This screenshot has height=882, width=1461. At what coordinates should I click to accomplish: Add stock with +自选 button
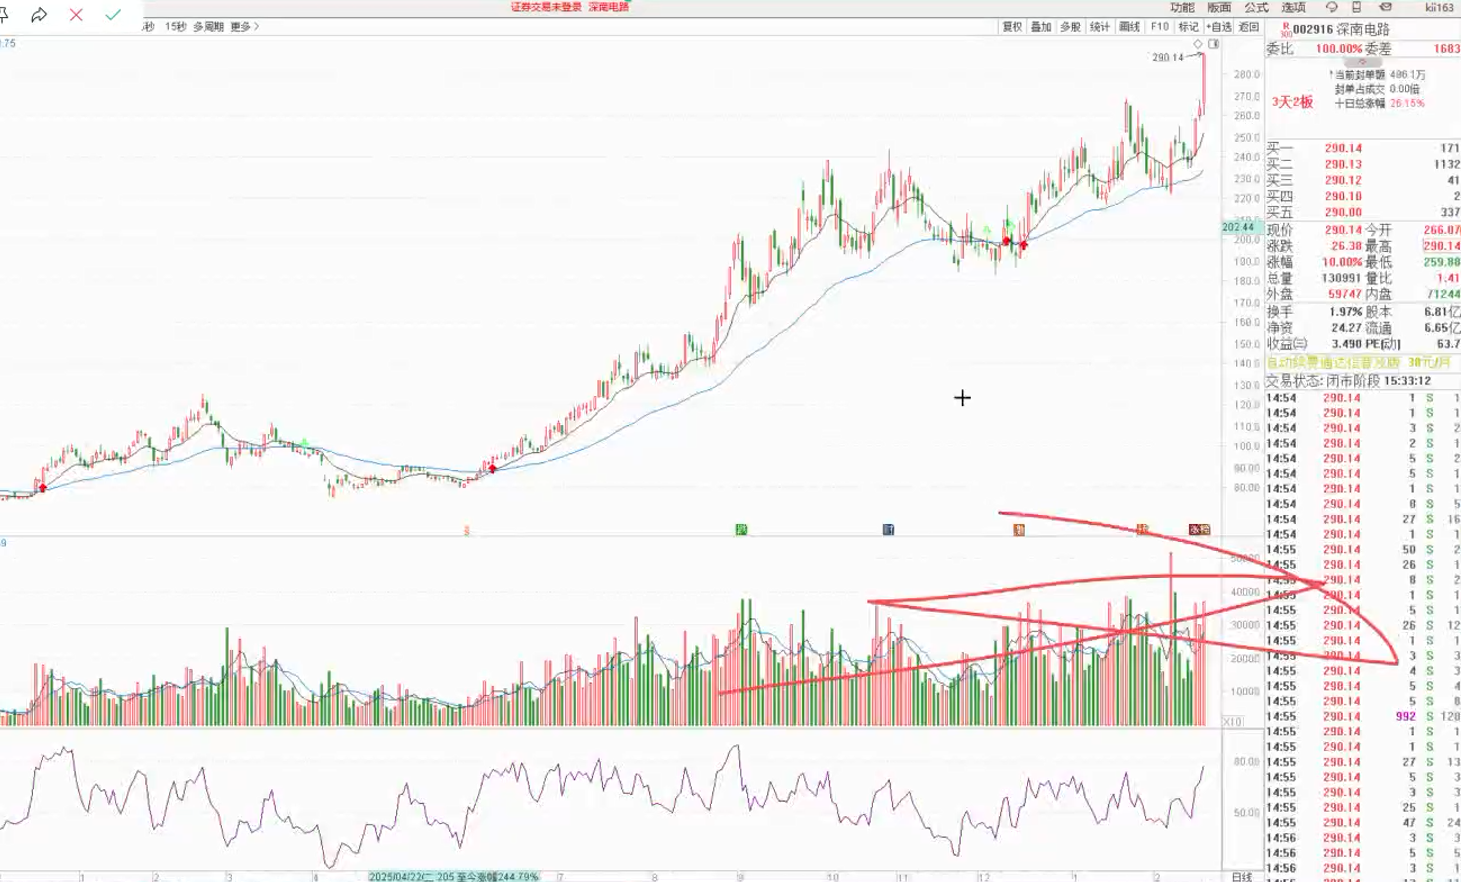[1219, 27]
